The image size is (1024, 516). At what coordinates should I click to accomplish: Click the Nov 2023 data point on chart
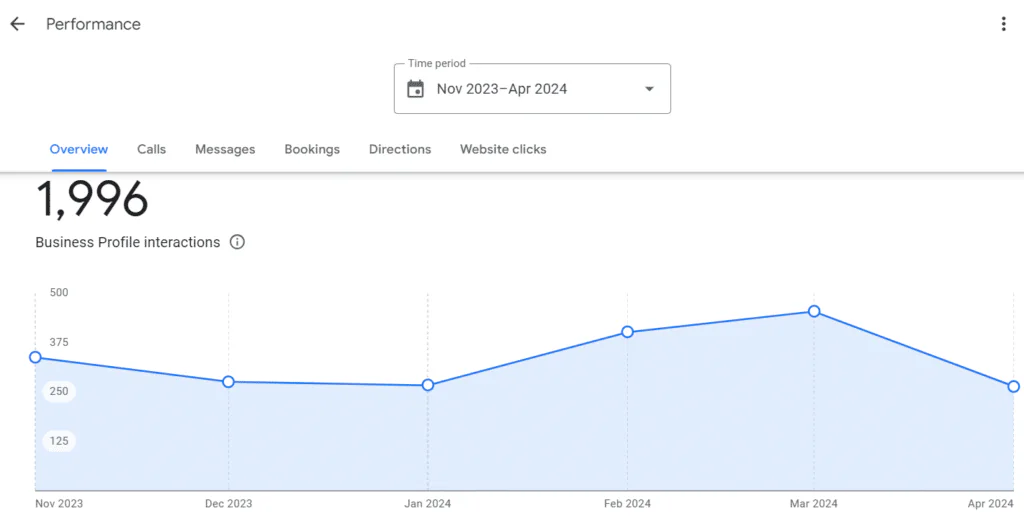pos(35,357)
